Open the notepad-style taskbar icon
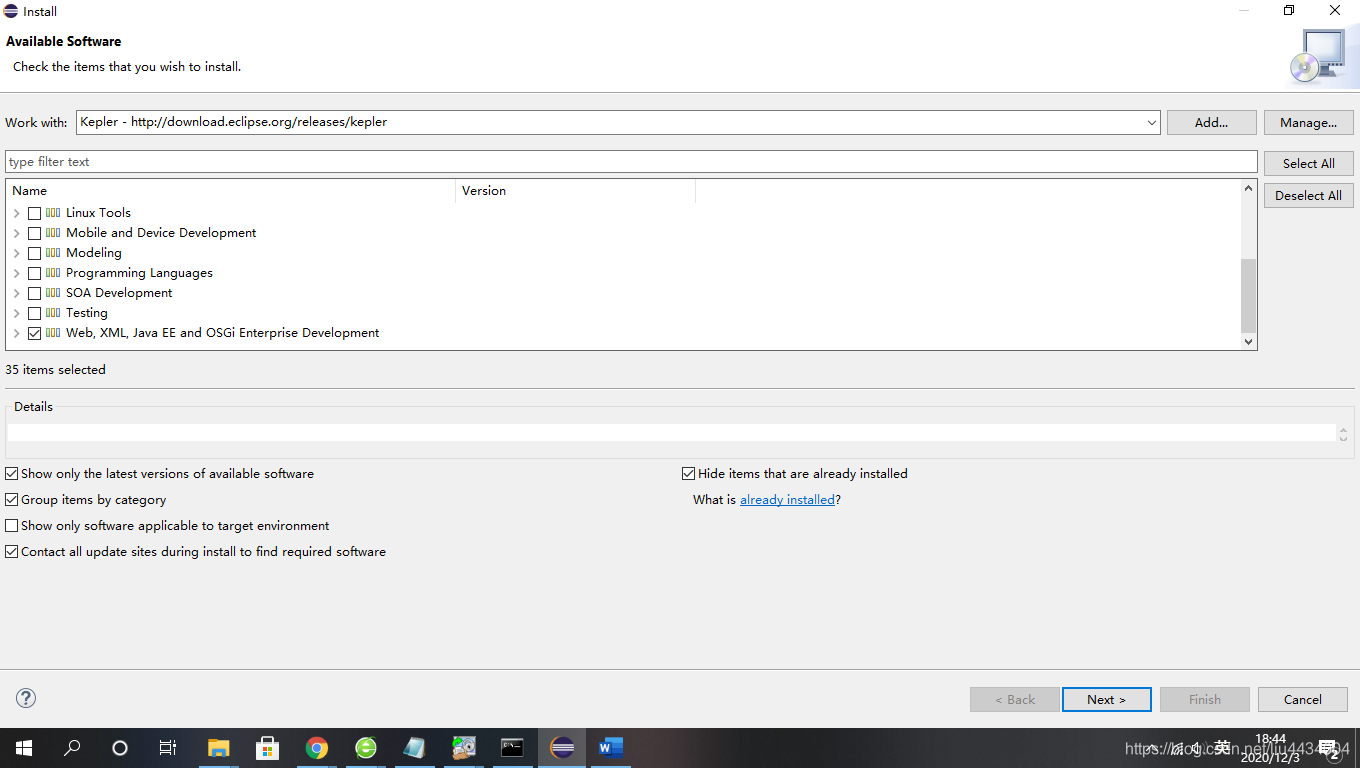Image resolution: width=1360 pixels, height=768 pixels. (414, 747)
